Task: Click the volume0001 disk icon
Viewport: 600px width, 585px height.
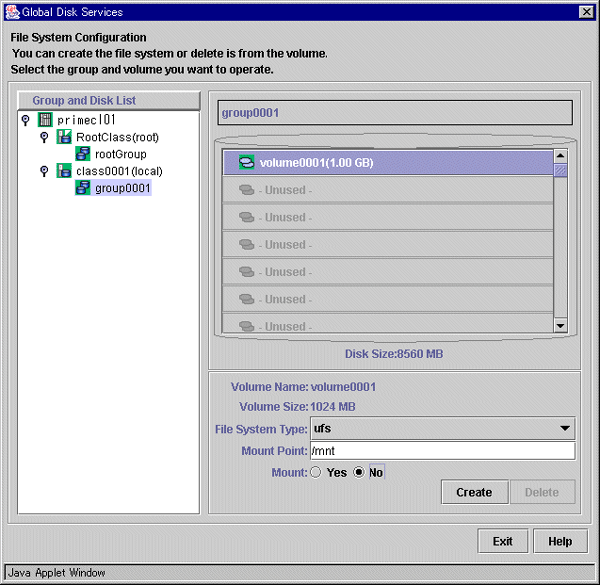Action: click(246, 162)
